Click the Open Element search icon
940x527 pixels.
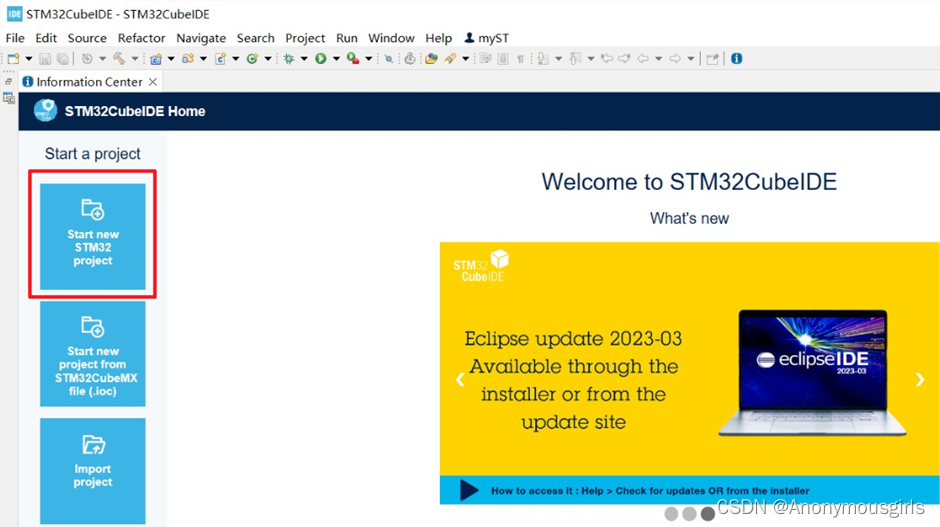click(x=388, y=59)
